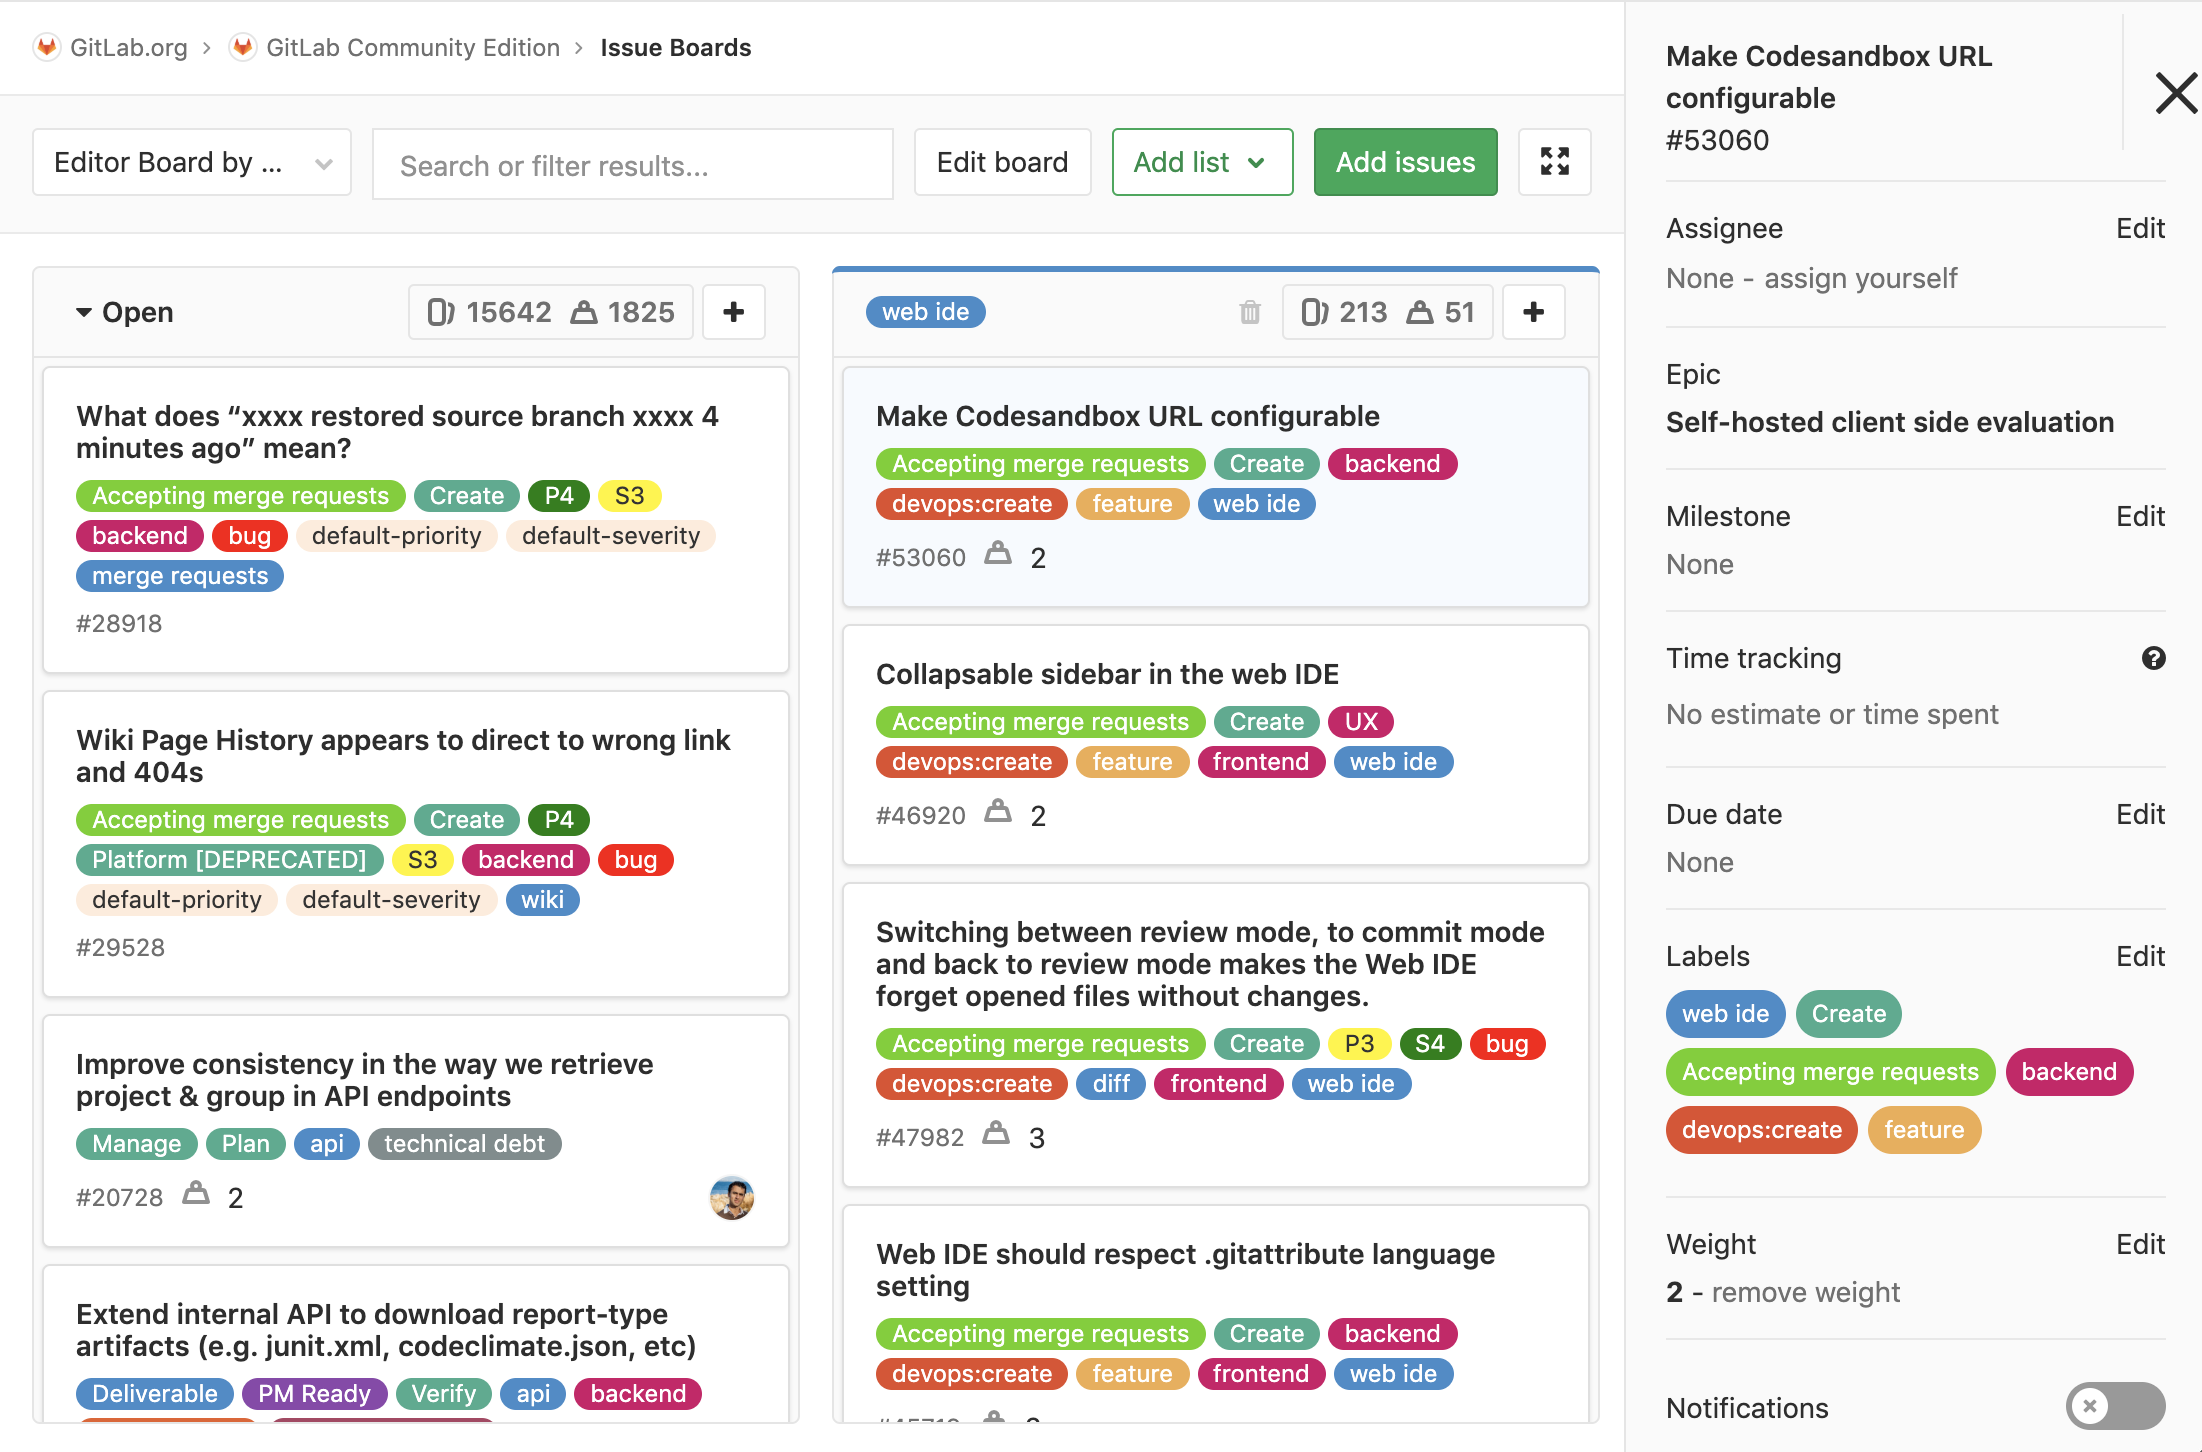
Task: Select the web ide label color swatch
Action: (x=1724, y=1014)
